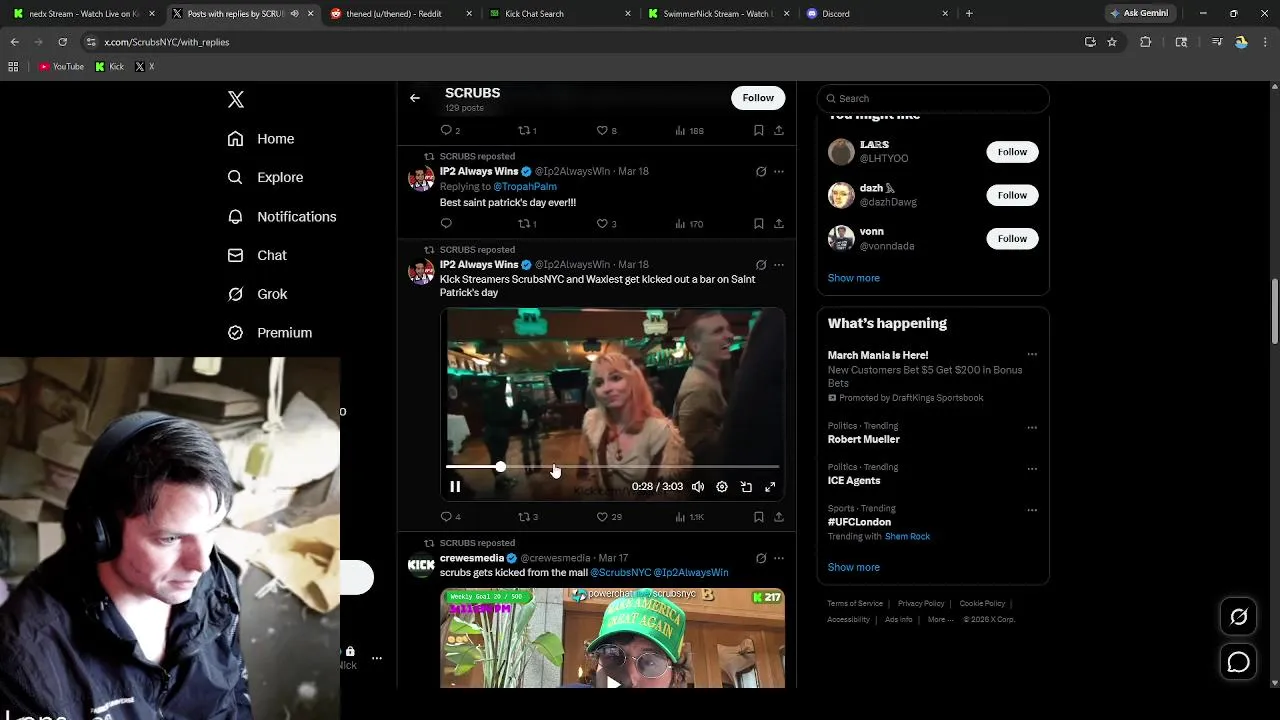Go back from SCRUBS profile

(415, 98)
